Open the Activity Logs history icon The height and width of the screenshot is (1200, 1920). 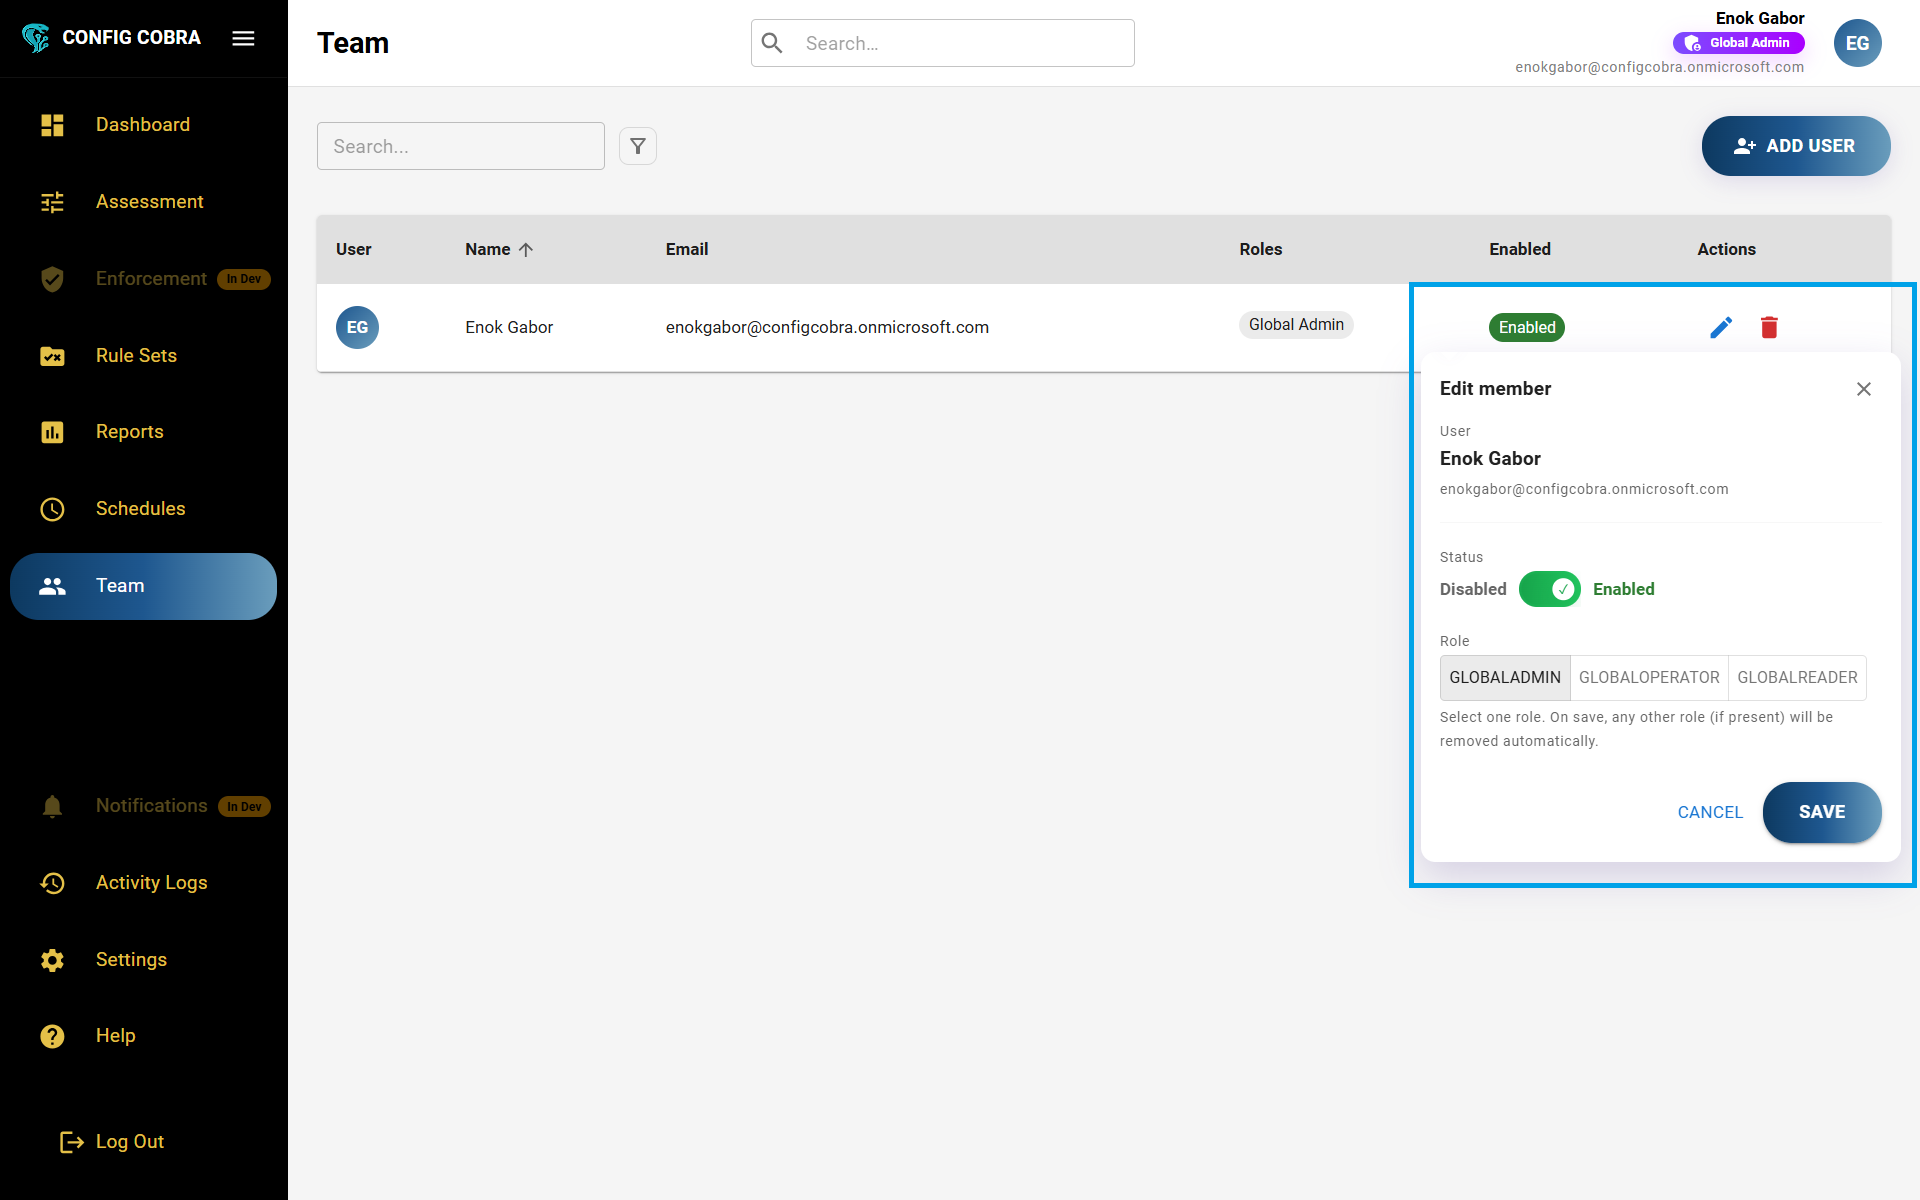52,883
